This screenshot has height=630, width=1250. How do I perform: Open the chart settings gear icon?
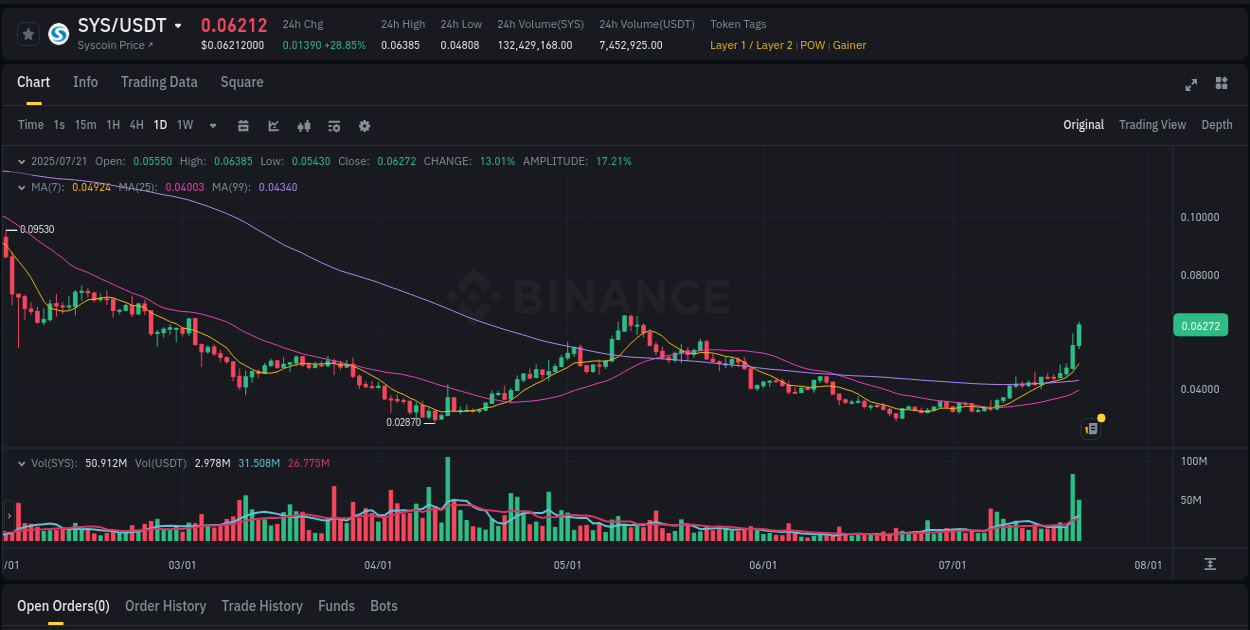coord(364,126)
